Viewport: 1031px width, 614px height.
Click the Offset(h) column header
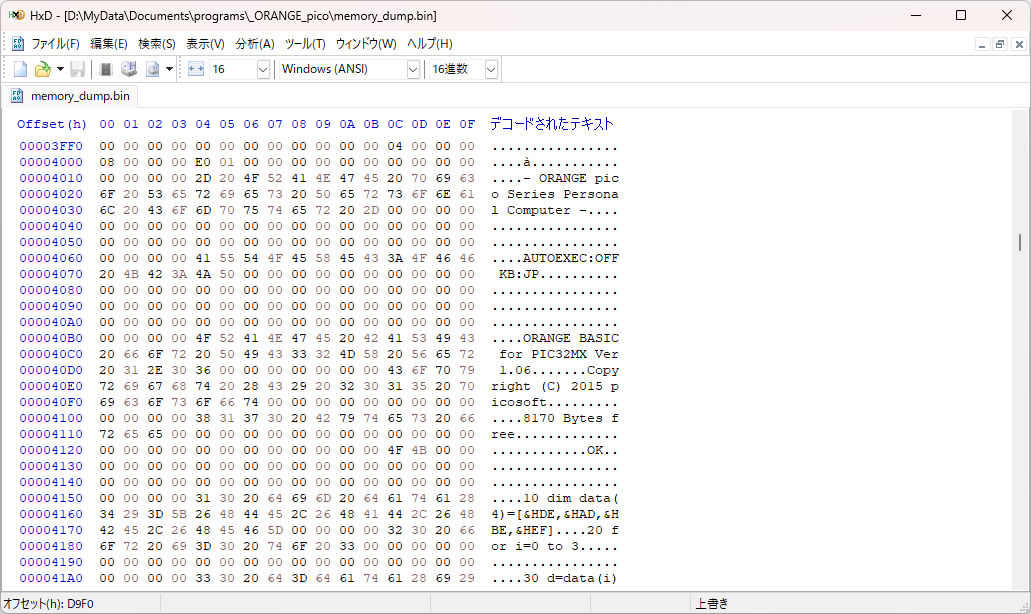click(x=52, y=124)
